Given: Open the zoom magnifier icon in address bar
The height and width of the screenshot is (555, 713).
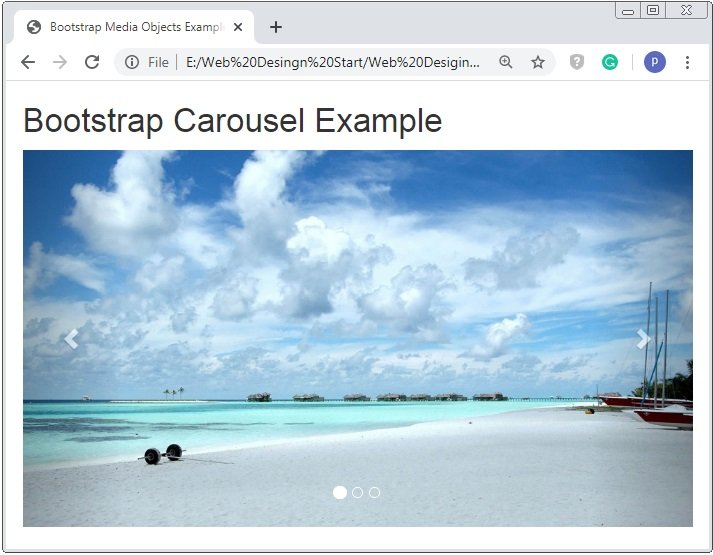Looking at the screenshot, I should tap(506, 62).
